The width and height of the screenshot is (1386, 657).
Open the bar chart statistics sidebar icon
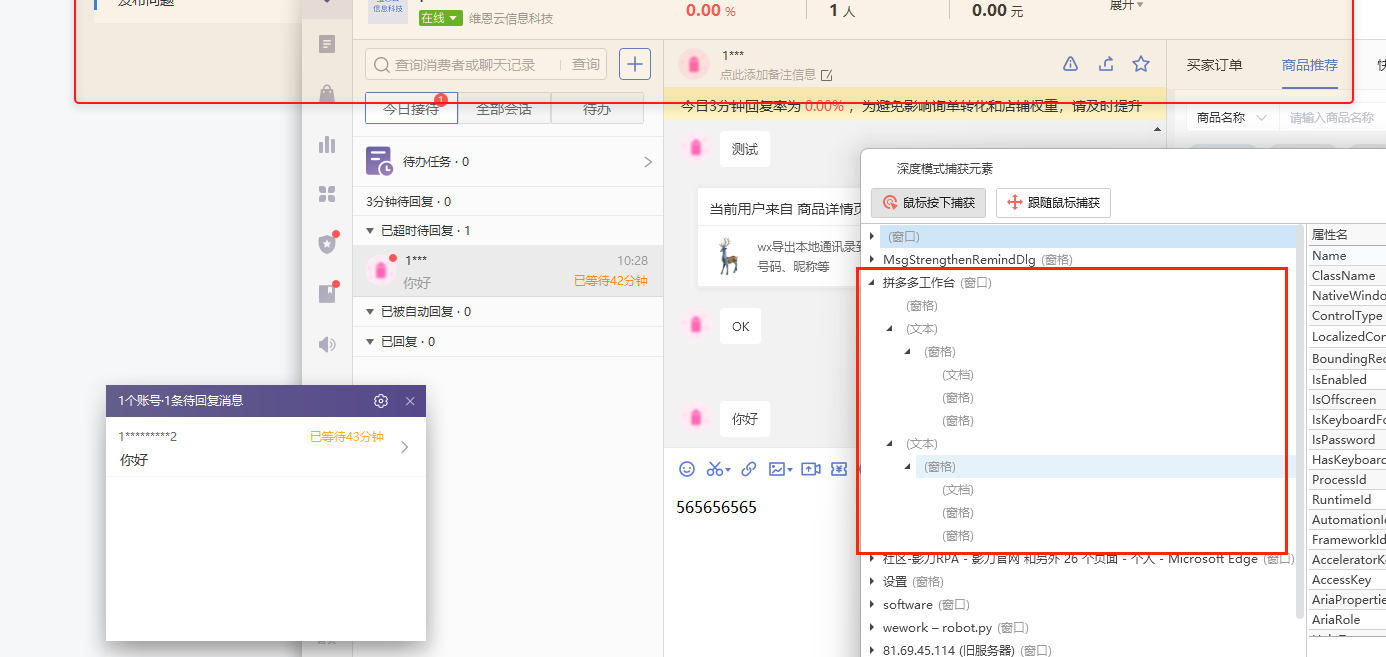(327, 145)
